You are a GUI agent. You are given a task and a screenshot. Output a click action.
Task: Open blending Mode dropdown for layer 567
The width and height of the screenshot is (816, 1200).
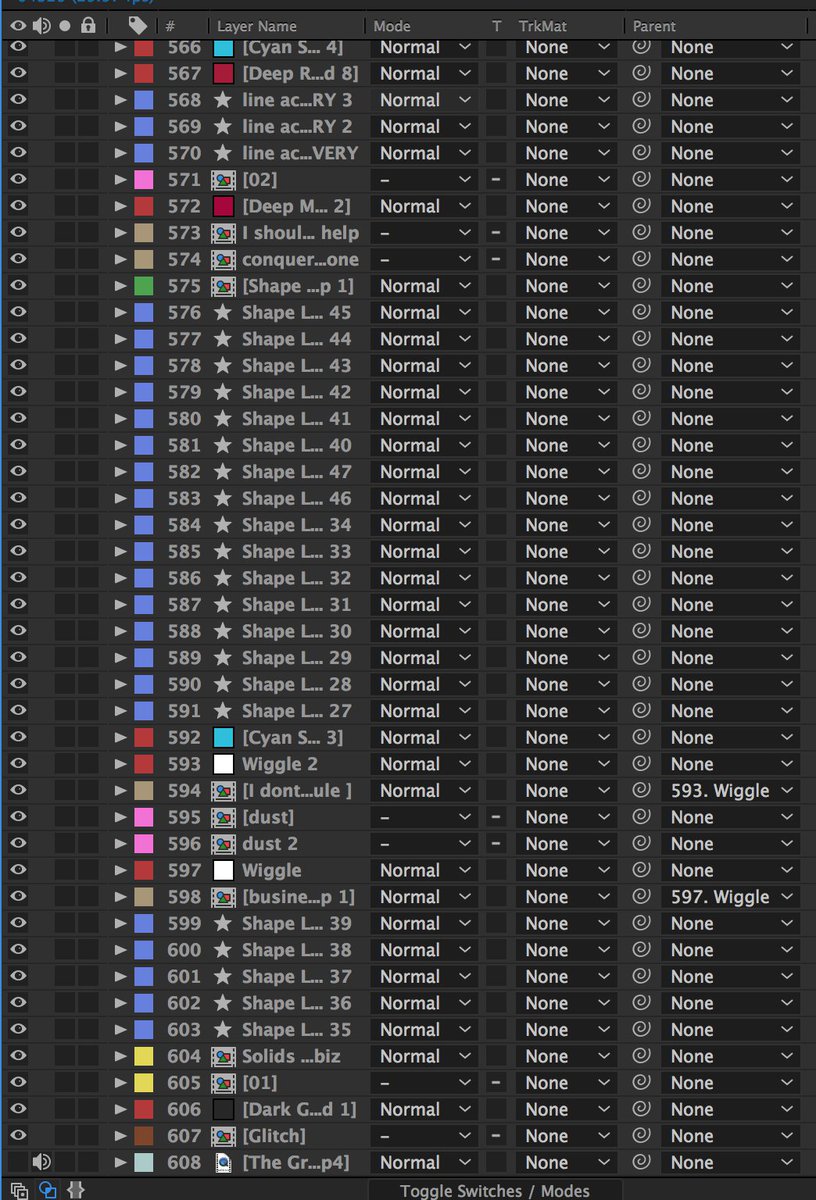(x=424, y=74)
